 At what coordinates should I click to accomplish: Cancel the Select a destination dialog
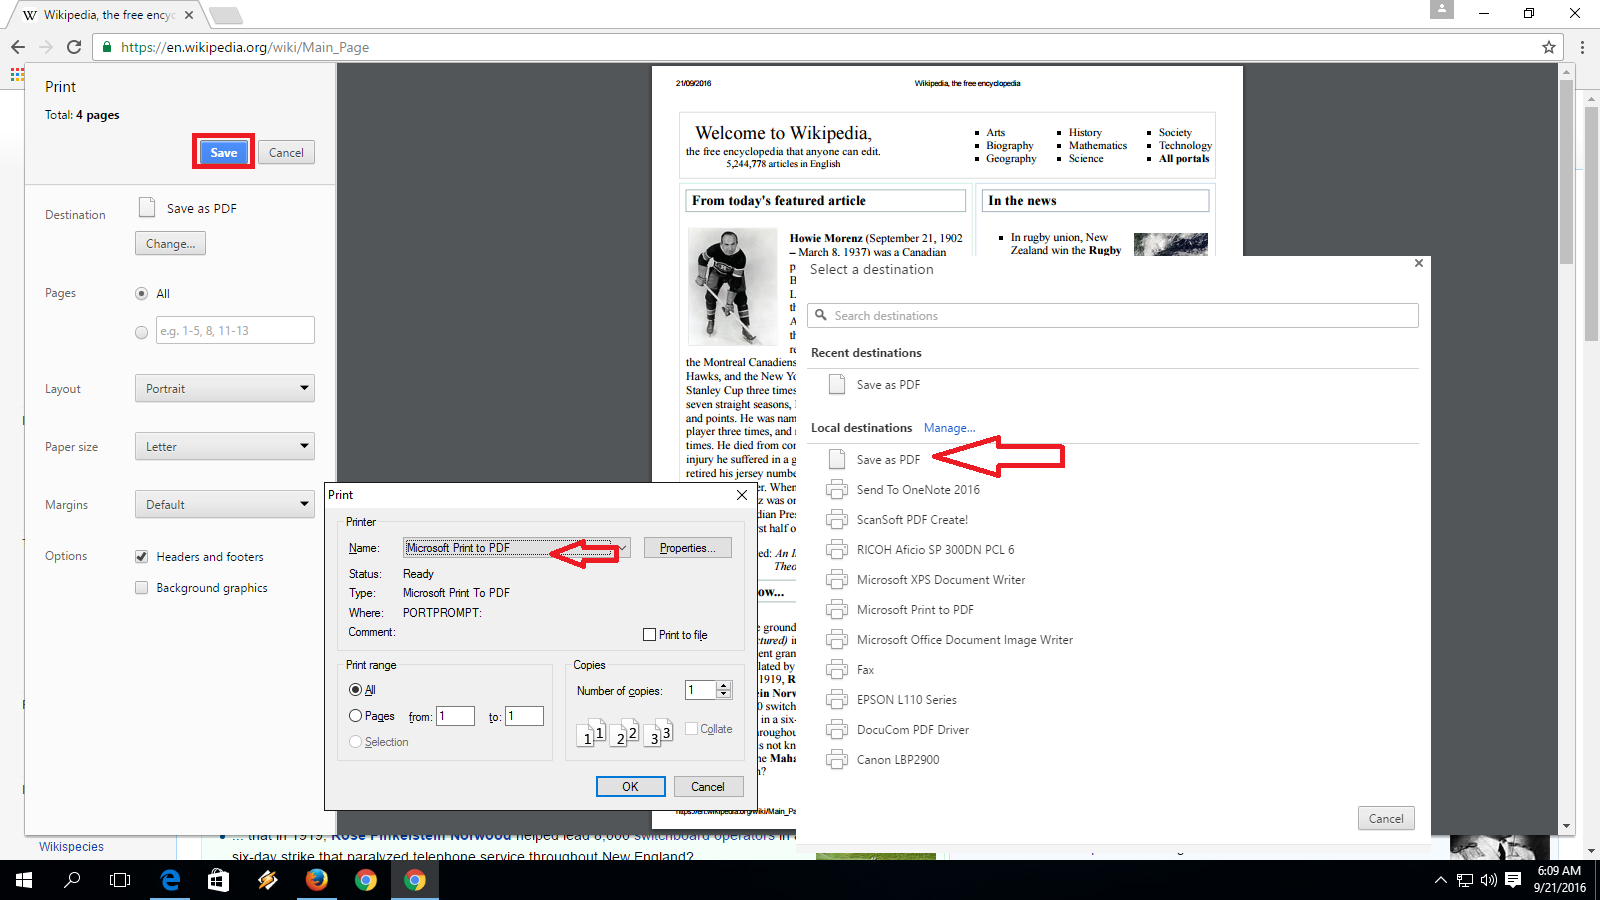(x=1386, y=818)
